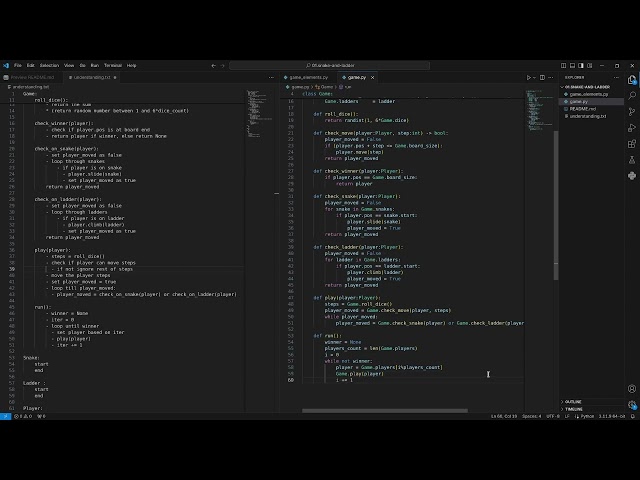This screenshot has width=640, height=480.
Task: Click the game.py breadcrumb in right editor
Action: (298, 87)
